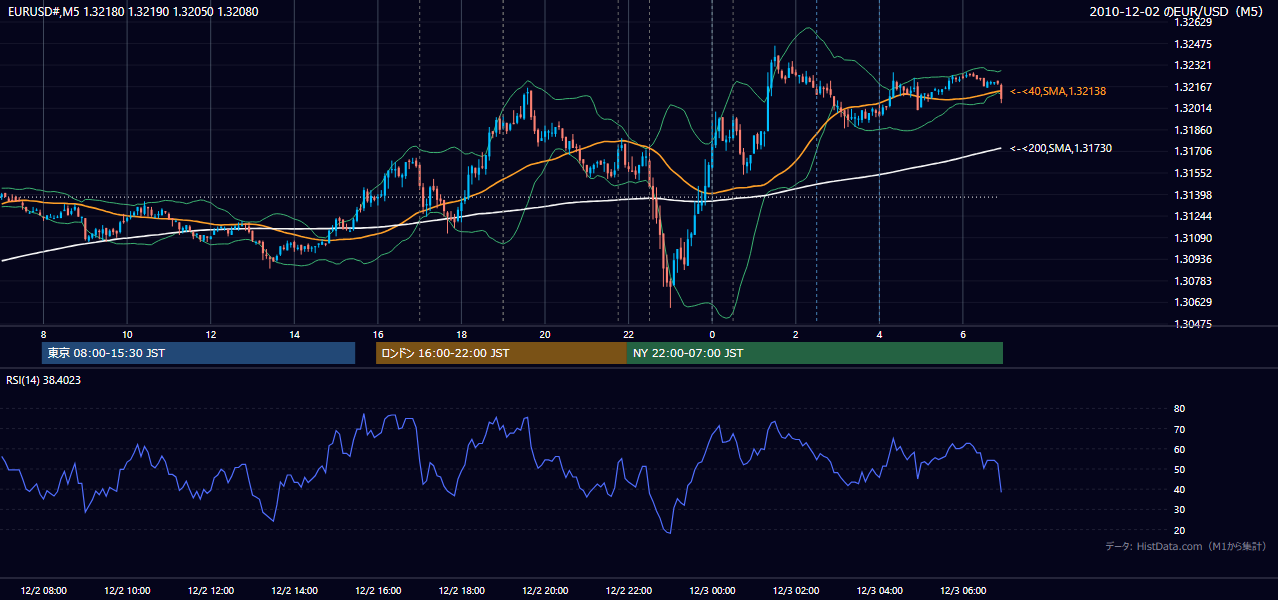Viewport: 1278px width, 600px height.
Task: Click price axis value 1.32321
Action: [1194, 65]
